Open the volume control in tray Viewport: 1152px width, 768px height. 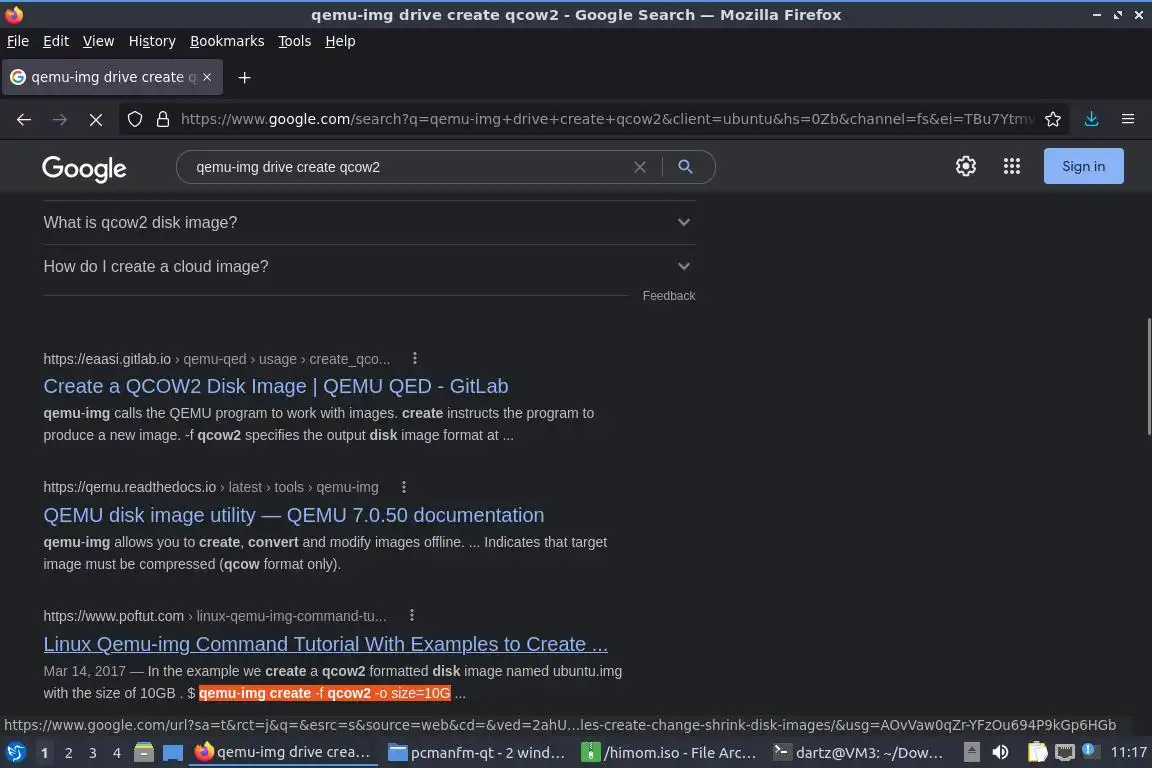coord(1000,753)
